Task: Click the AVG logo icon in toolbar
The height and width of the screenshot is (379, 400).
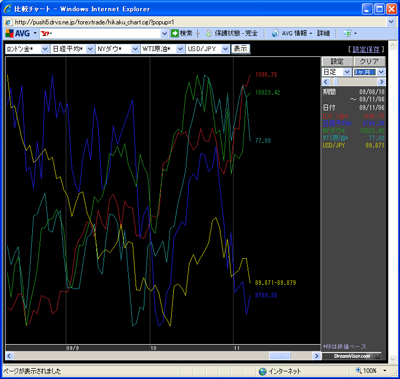Action: 10,33
